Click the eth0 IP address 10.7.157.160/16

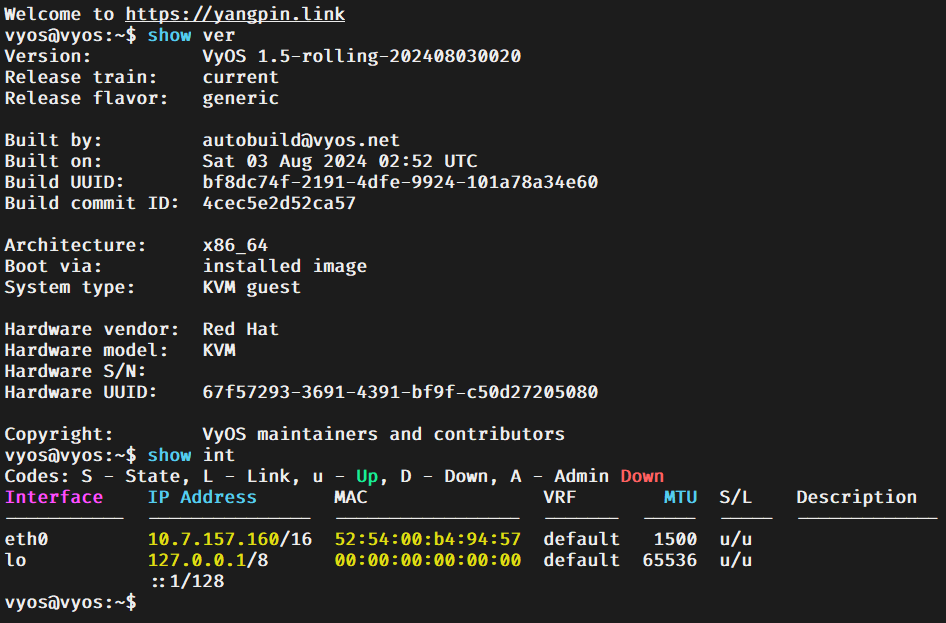coord(230,539)
